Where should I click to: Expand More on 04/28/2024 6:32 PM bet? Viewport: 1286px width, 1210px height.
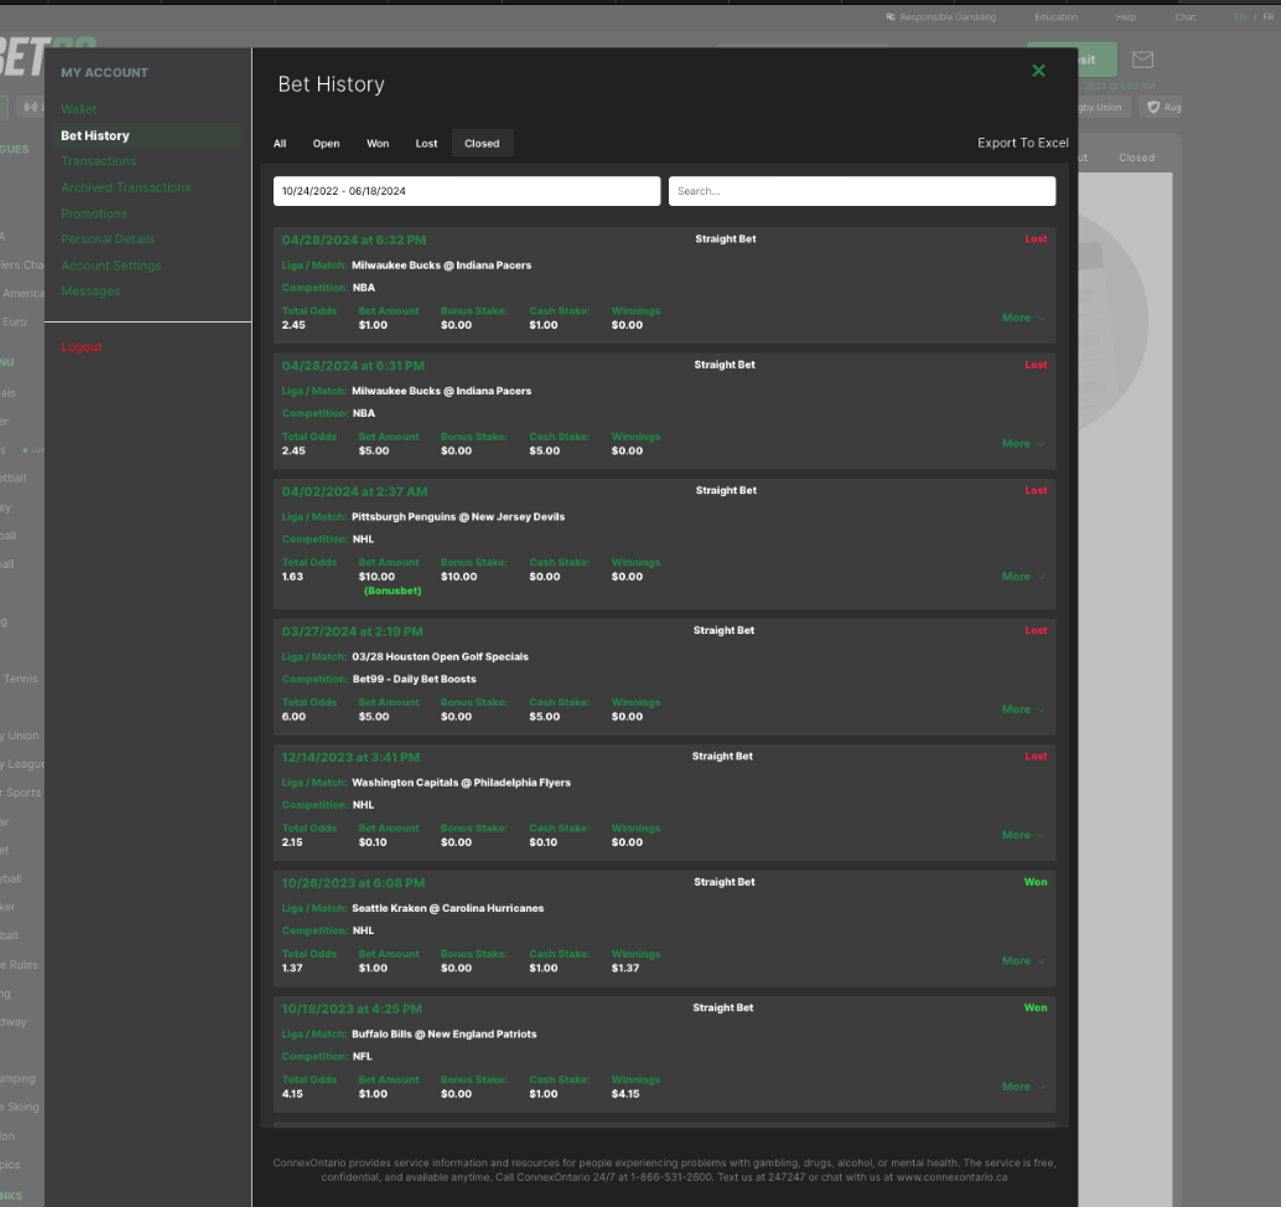coord(1027,319)
